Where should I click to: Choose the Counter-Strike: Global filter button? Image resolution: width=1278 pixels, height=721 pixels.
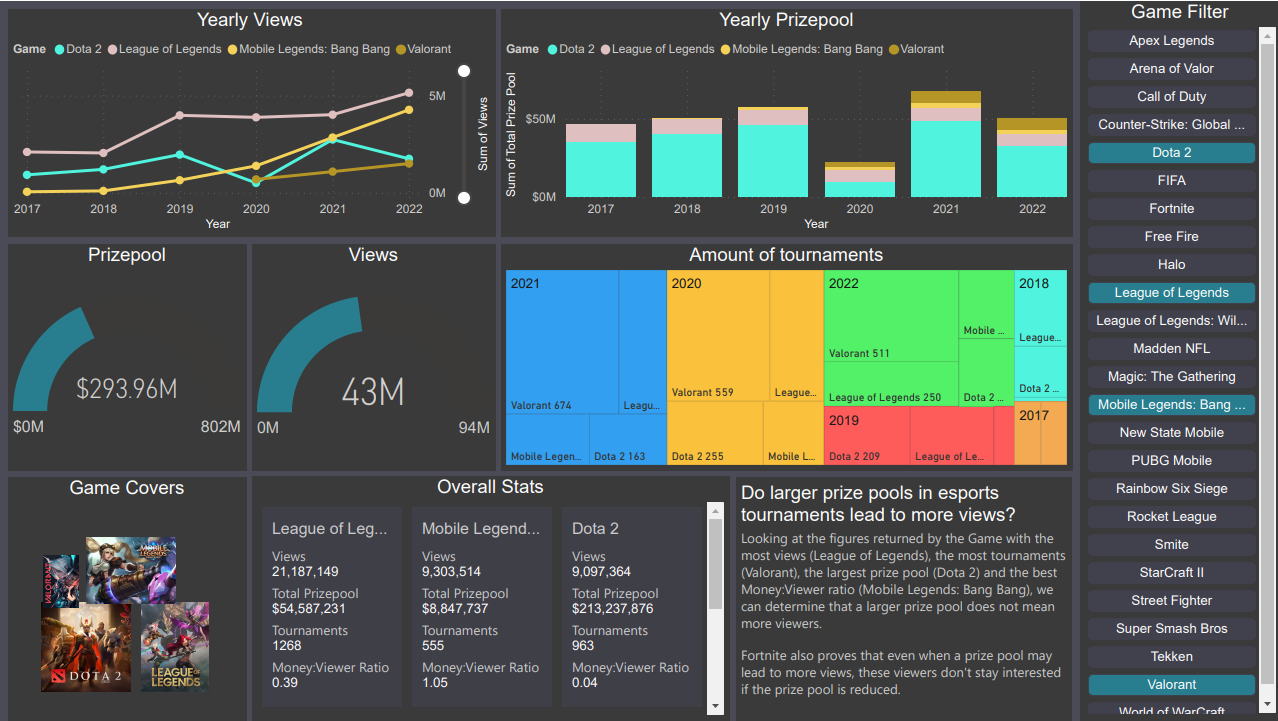pyautogui.click(x=1171, y=125)
